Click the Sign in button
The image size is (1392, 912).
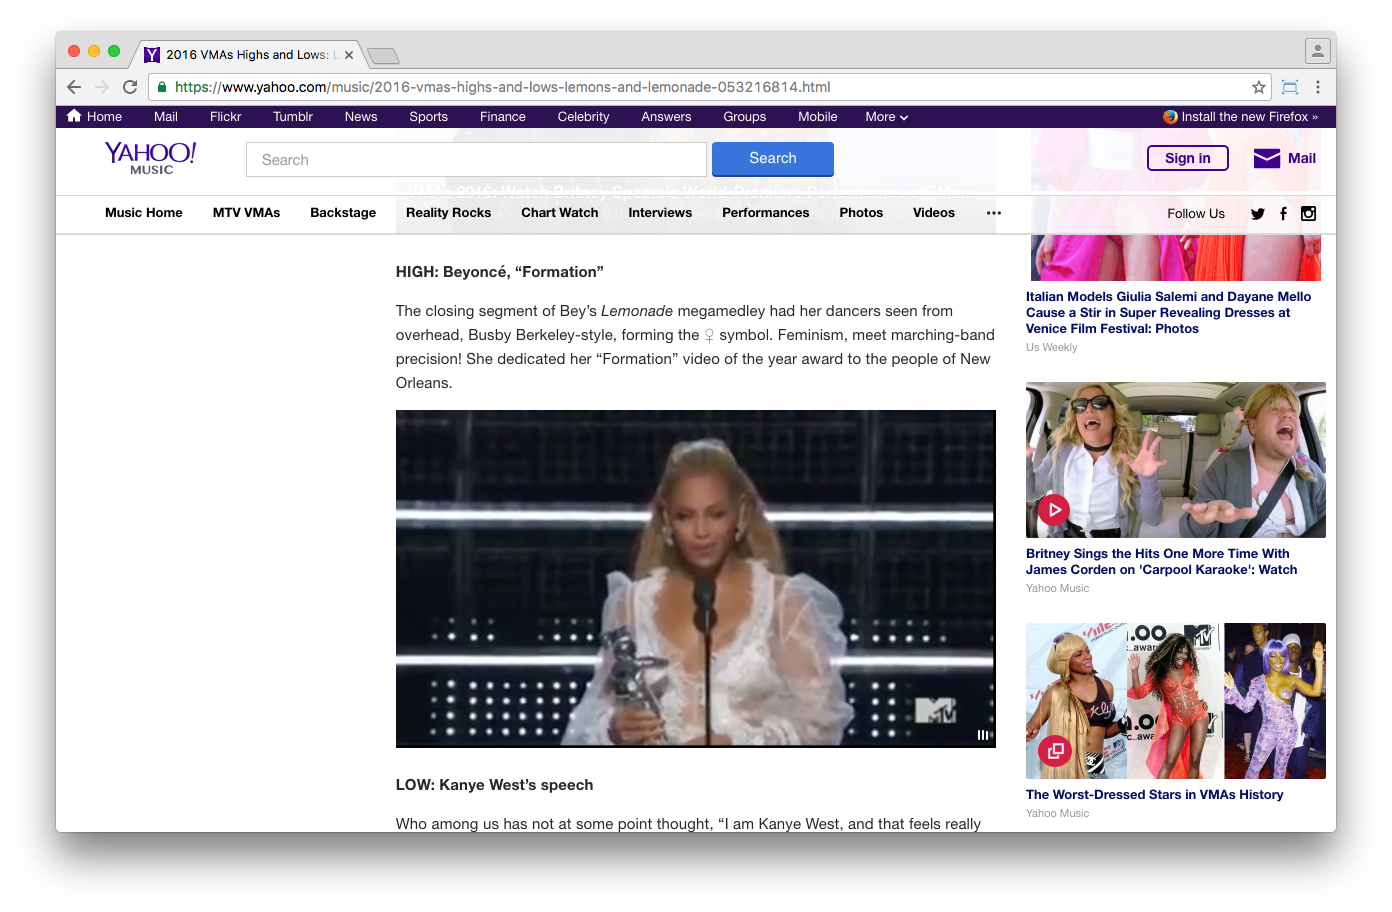pos(1188,158)
